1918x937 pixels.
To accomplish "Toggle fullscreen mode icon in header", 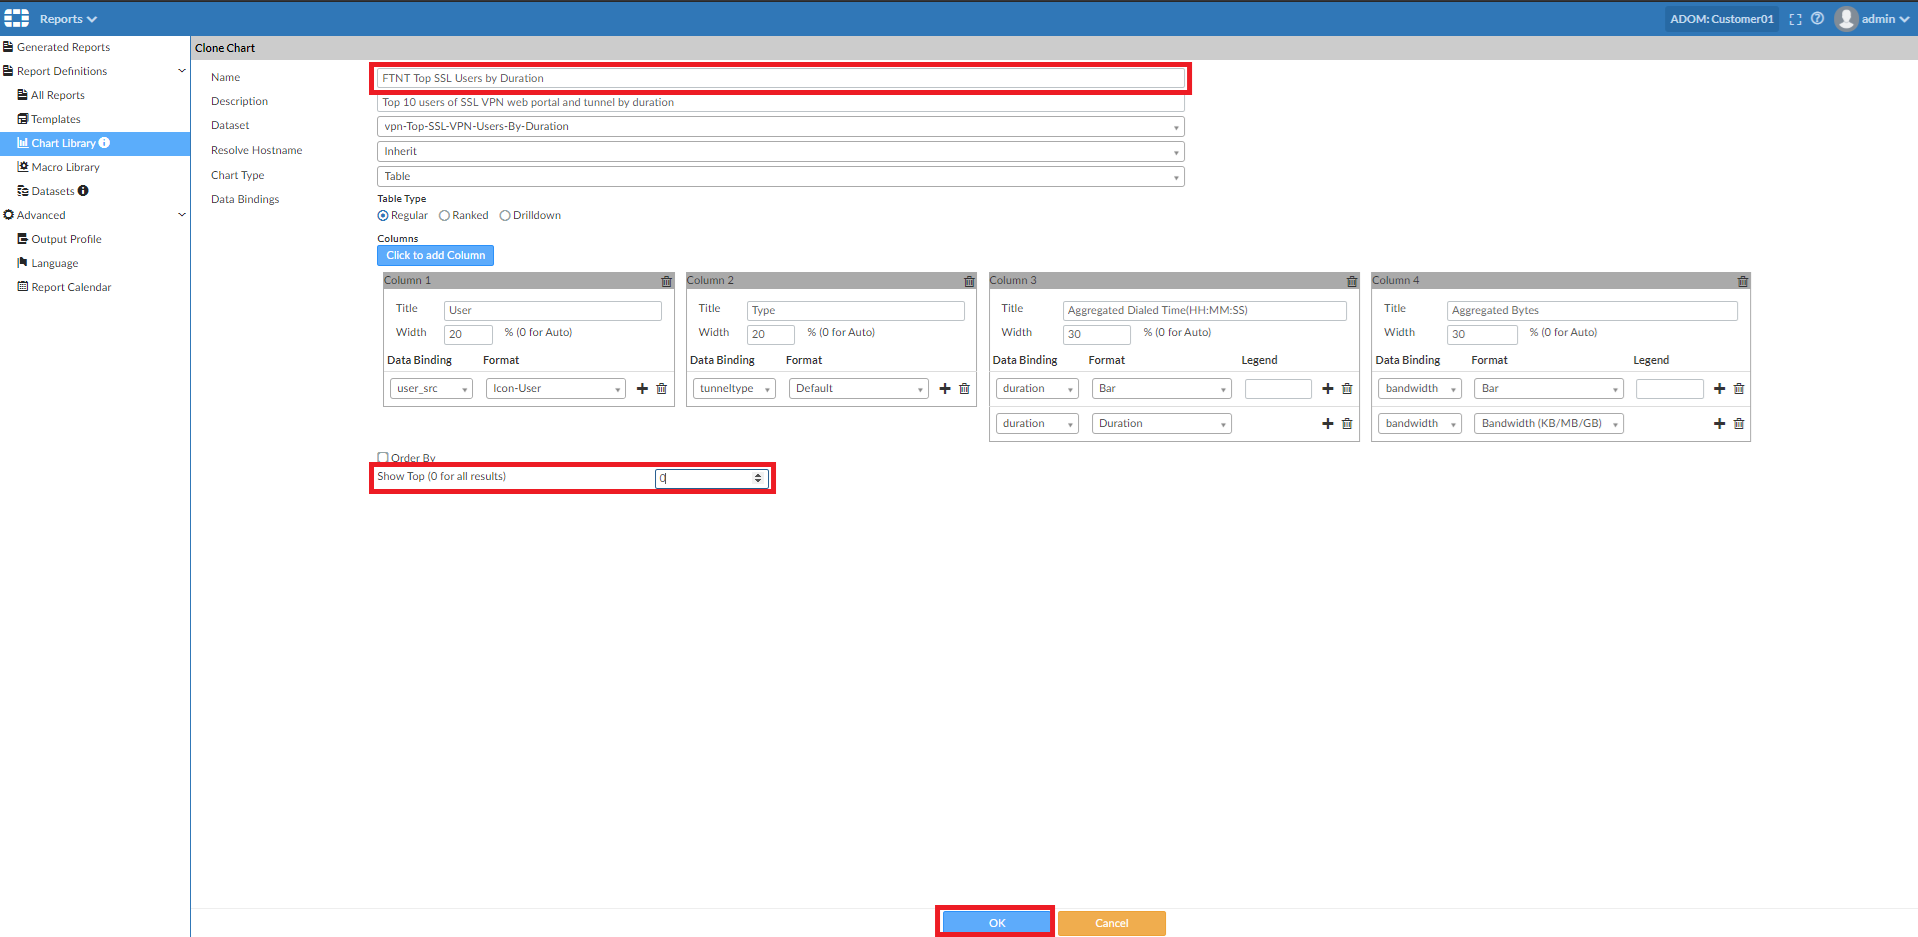I will click(x=1795, y=19).
